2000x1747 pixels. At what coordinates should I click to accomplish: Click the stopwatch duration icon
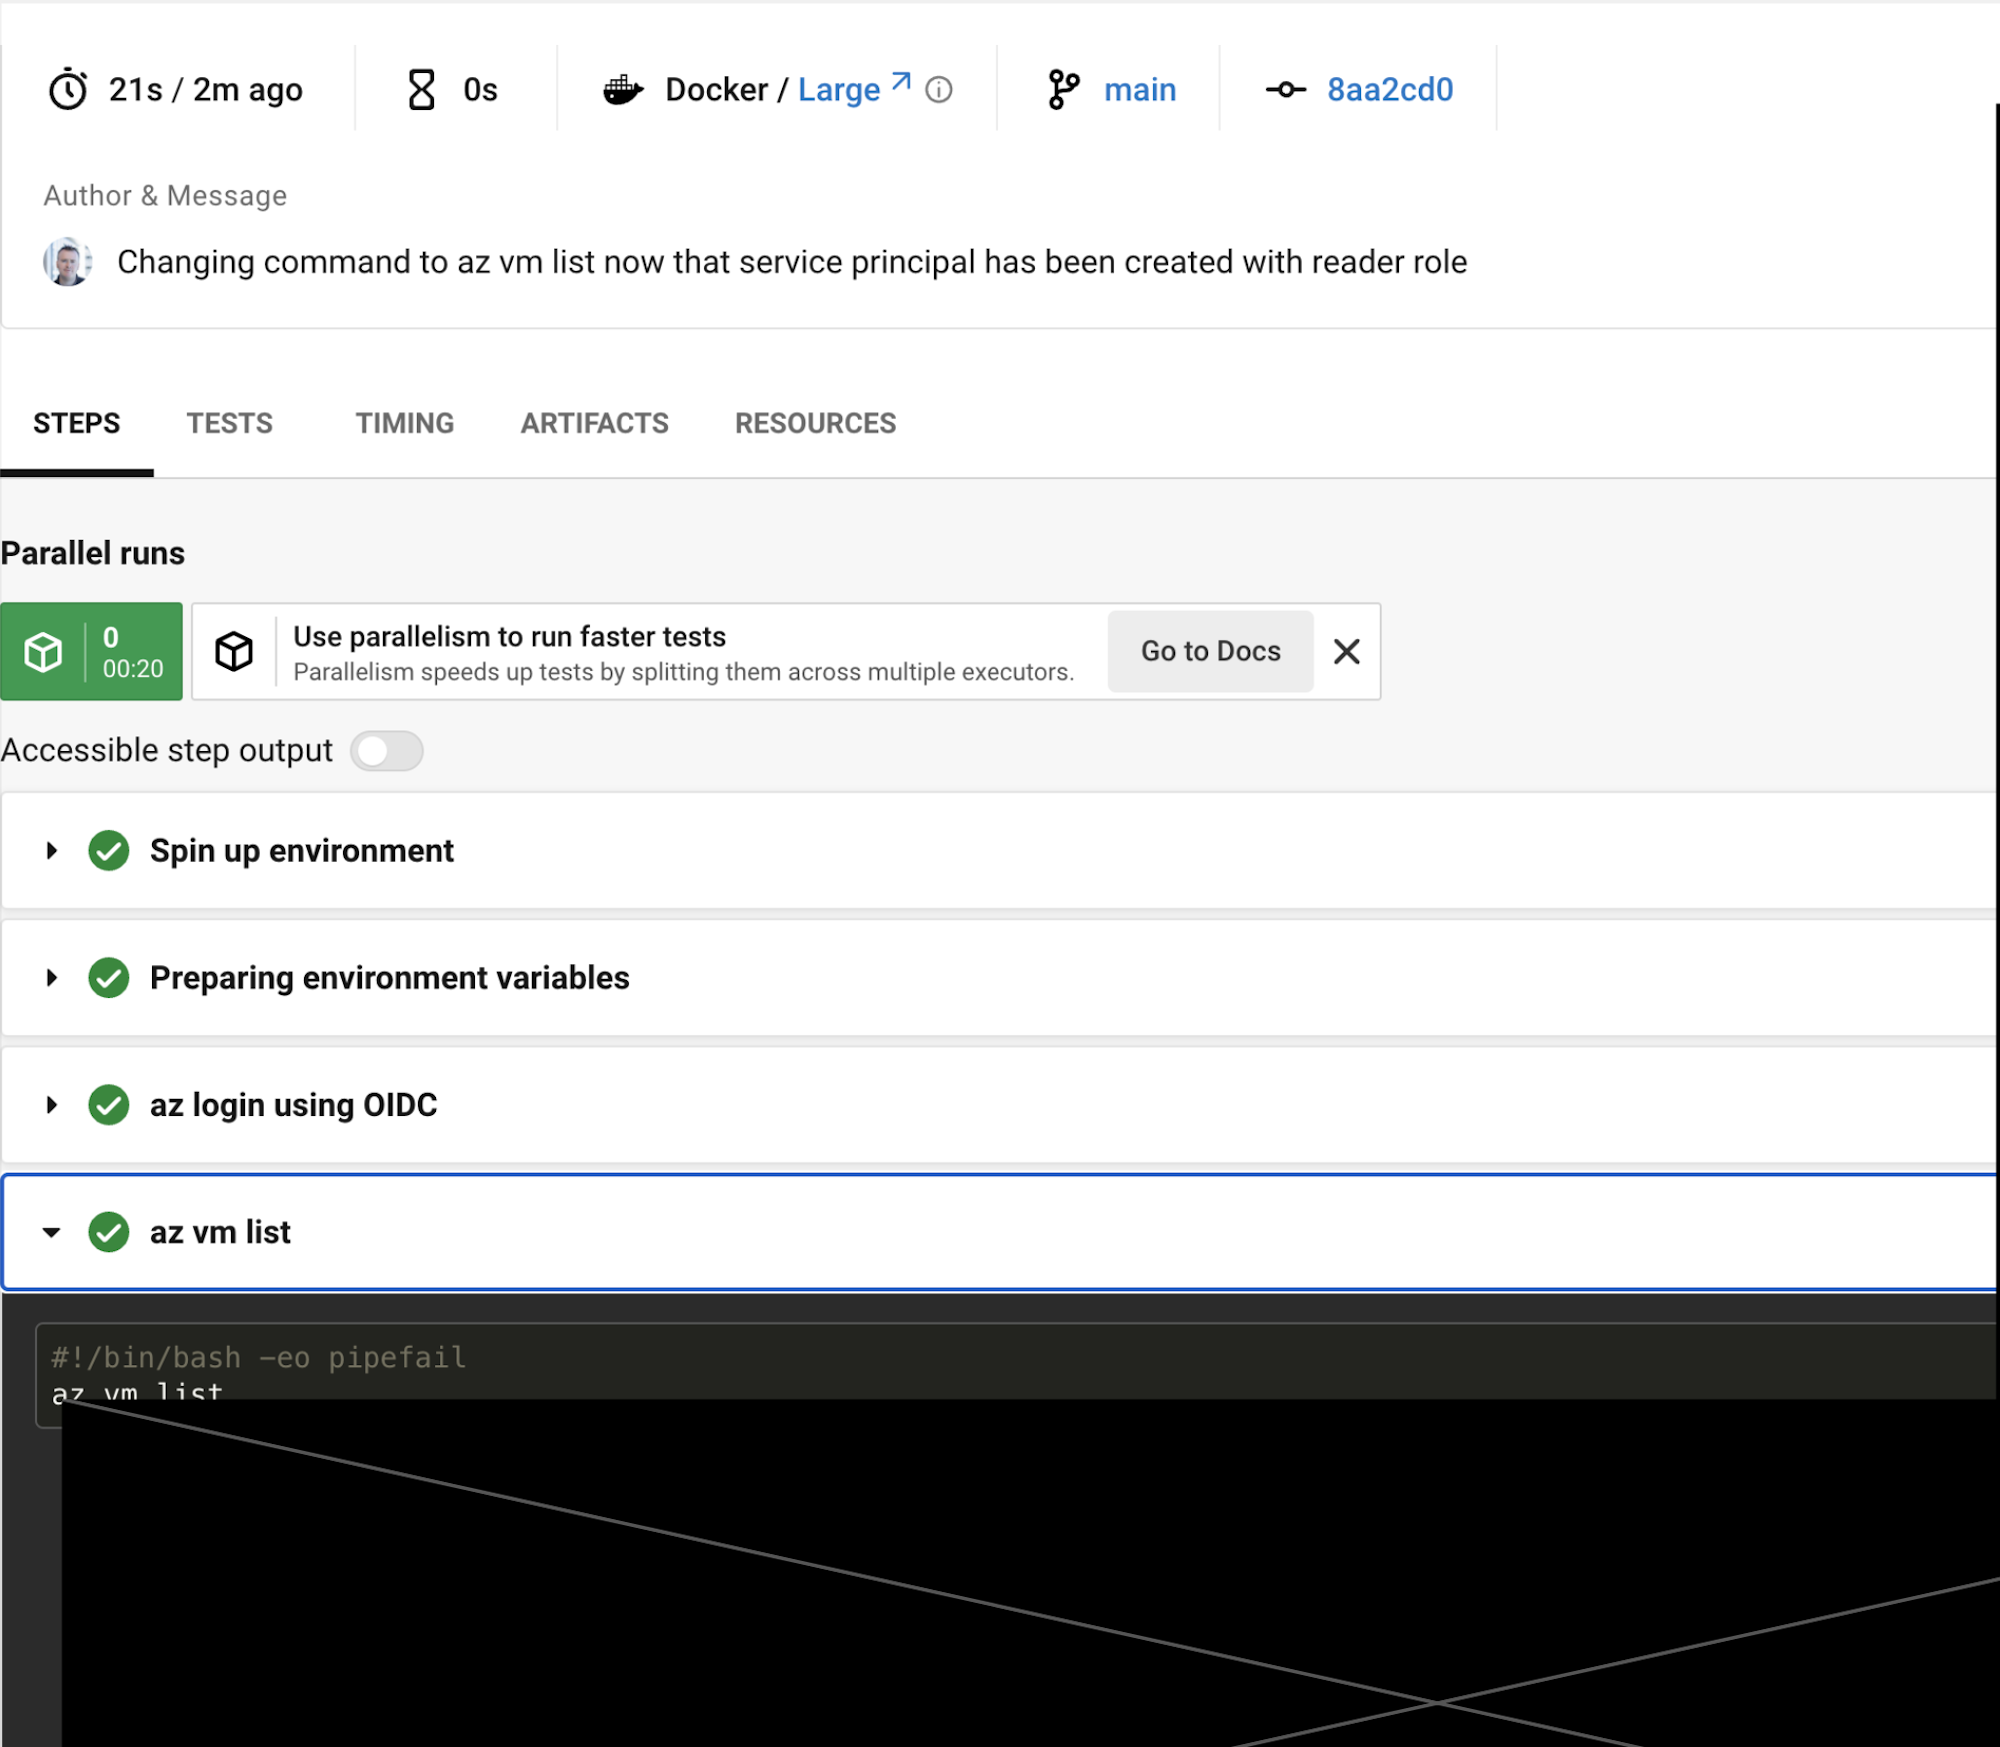(x=68, y=89)
